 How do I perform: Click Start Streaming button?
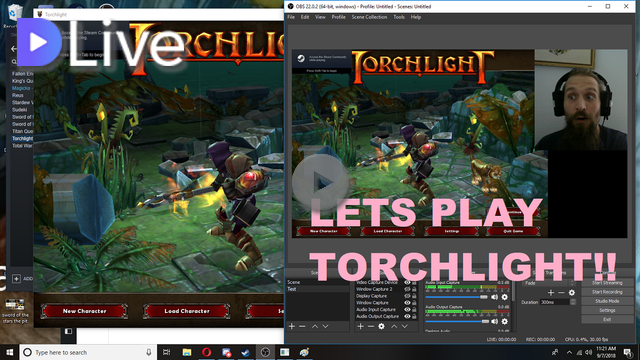point(607,282)
